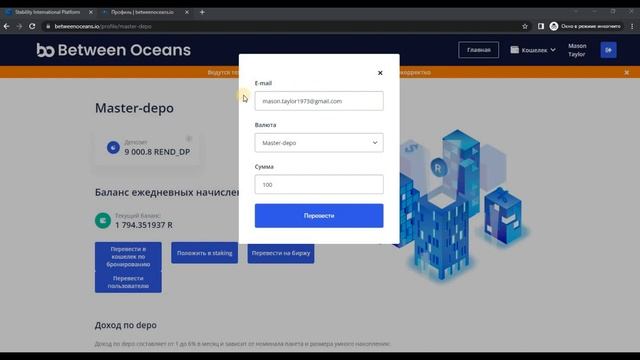
Task: Close the transfer modal dialog
Action: pos(380,73)
